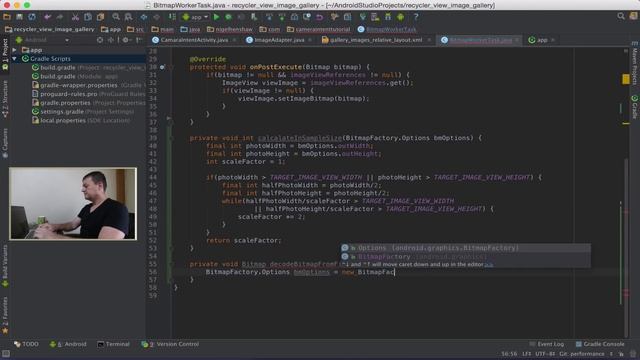Open the Version Control tool window
This screenshot has width=640, height=360.
[x=170, y=344]
